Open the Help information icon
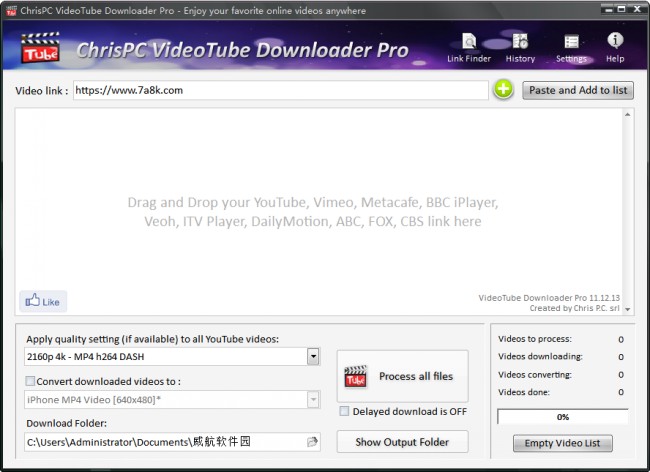This screenshot has width=650, height=472. [x=615, y=47]
